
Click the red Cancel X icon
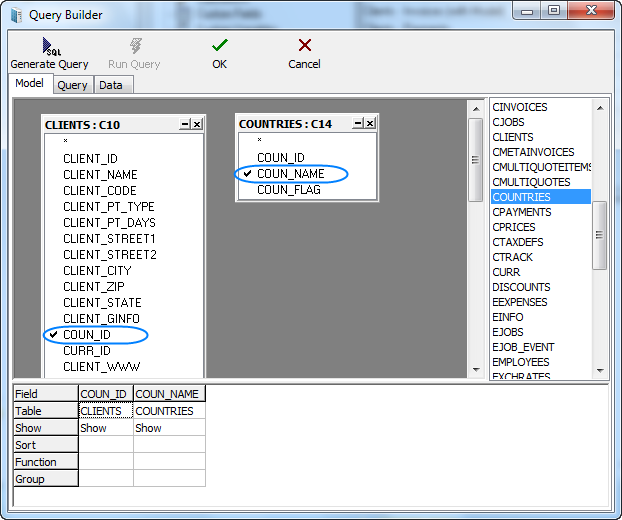tap(305, 45)
